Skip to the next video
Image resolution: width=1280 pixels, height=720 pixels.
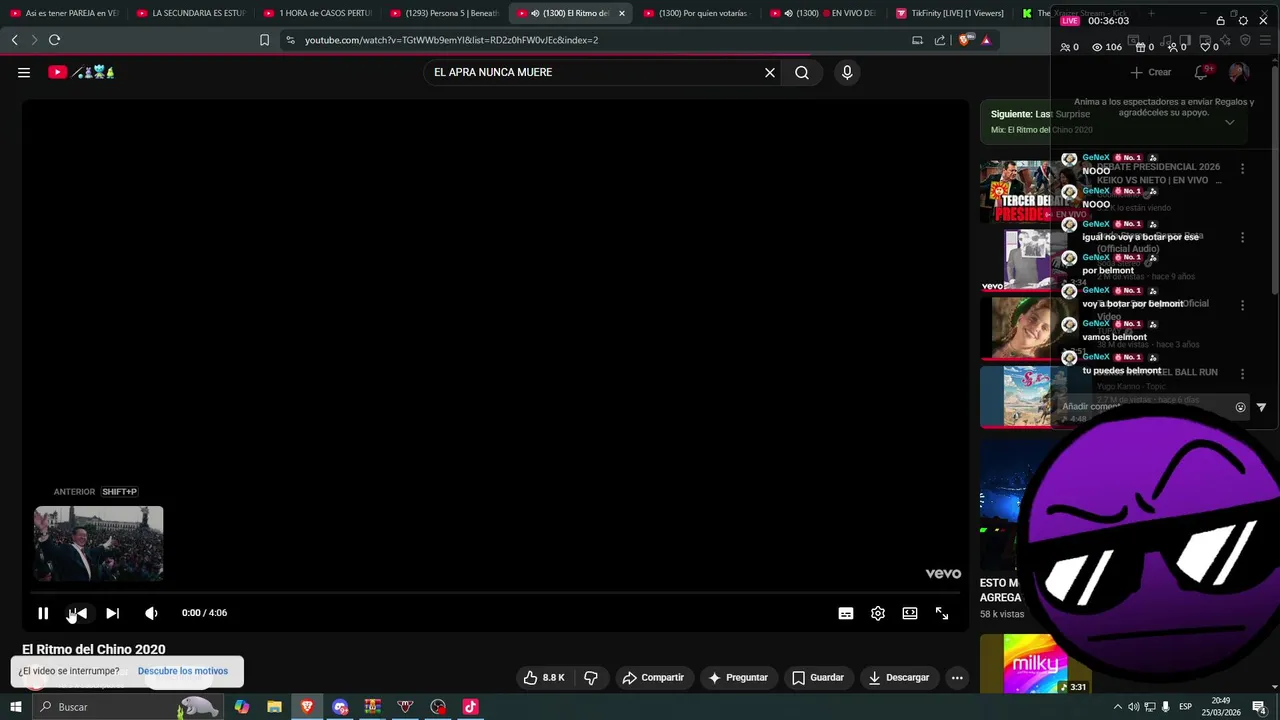[112, 613]
